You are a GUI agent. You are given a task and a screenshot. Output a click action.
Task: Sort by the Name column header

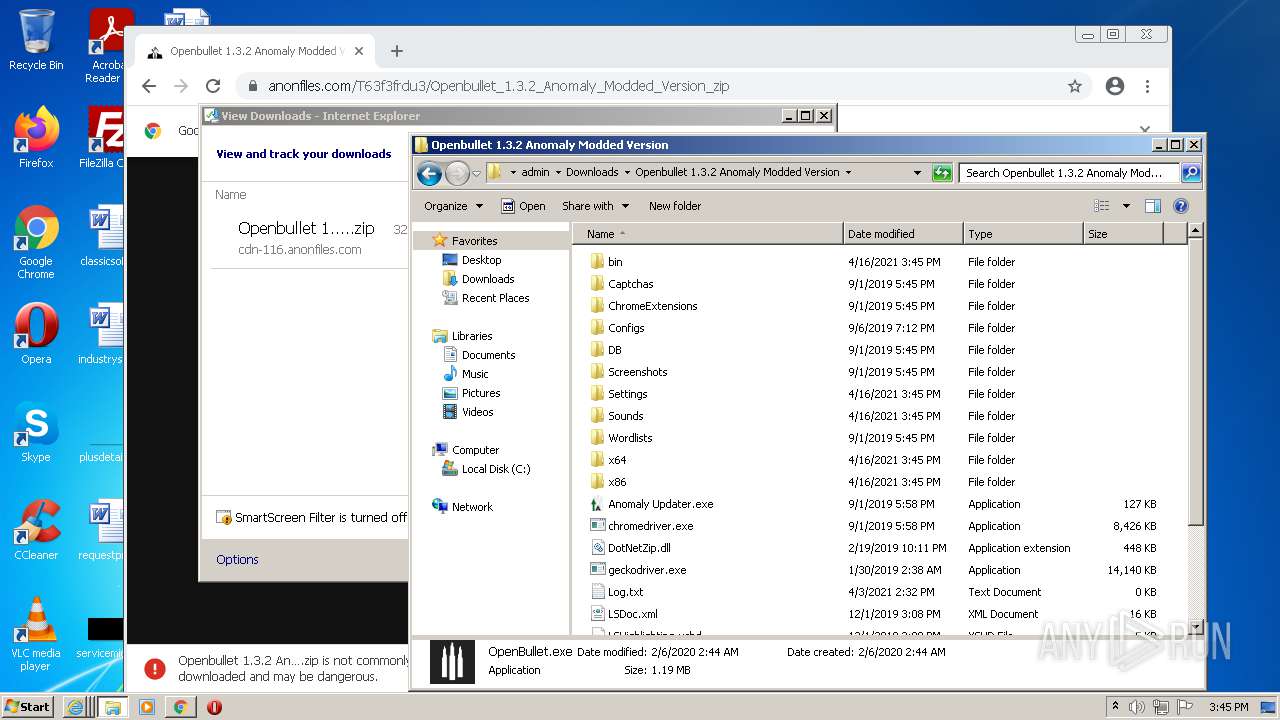pos(708,234)
